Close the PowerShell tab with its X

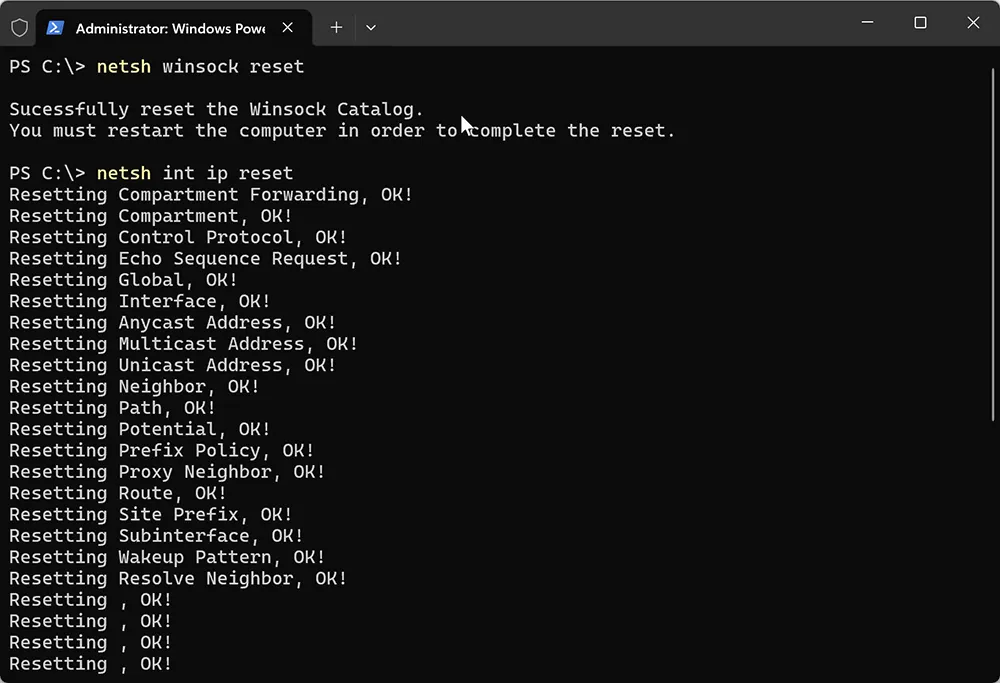pyautogui.click(x=287, y=27)
